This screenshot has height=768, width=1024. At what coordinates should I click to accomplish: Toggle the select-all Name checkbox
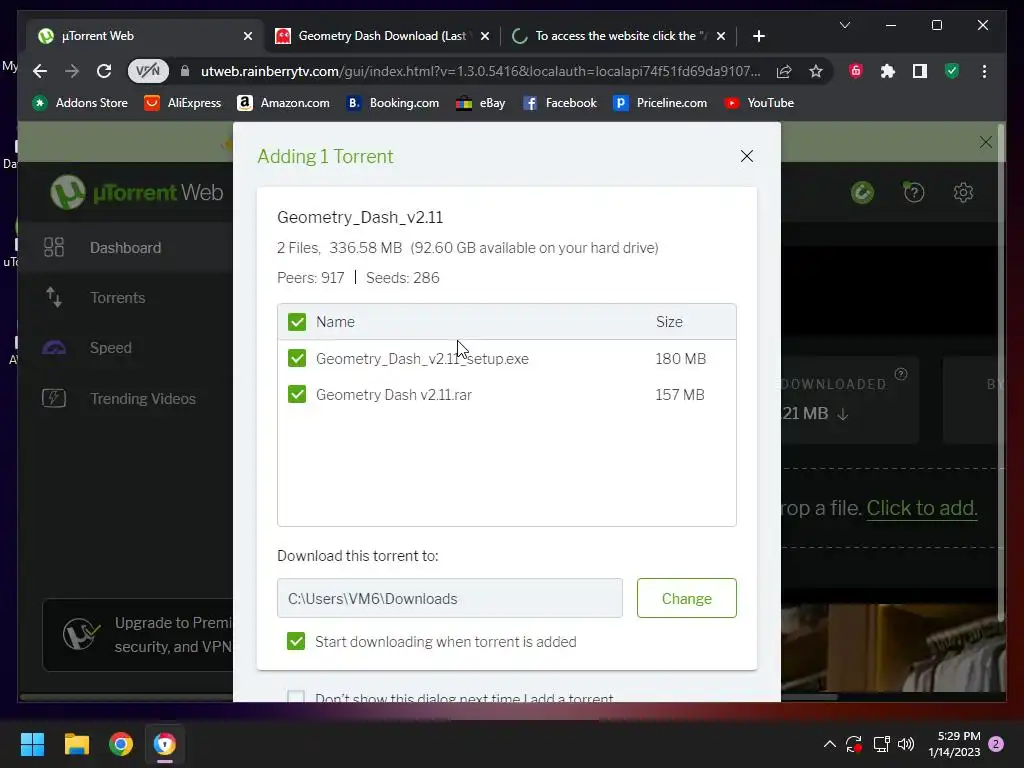click(x=296, y=322)
